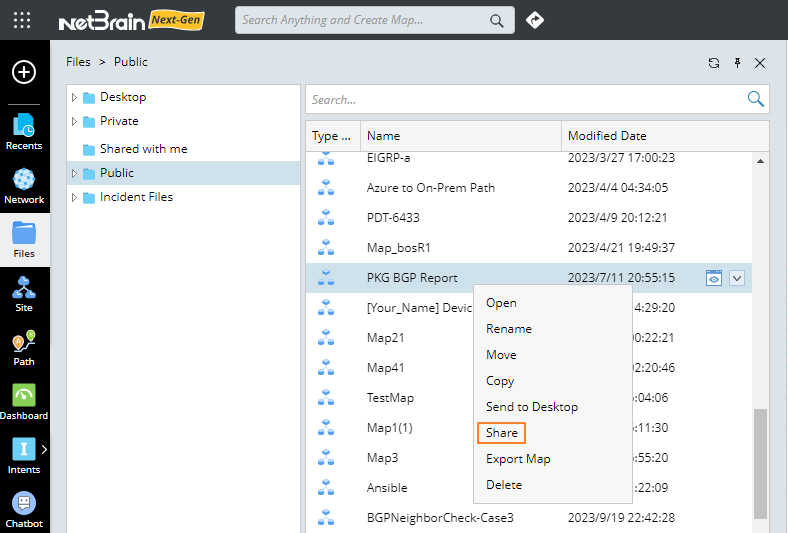788x533 pixels.
Task: Click the file search input field
Action: pos(525,100)
